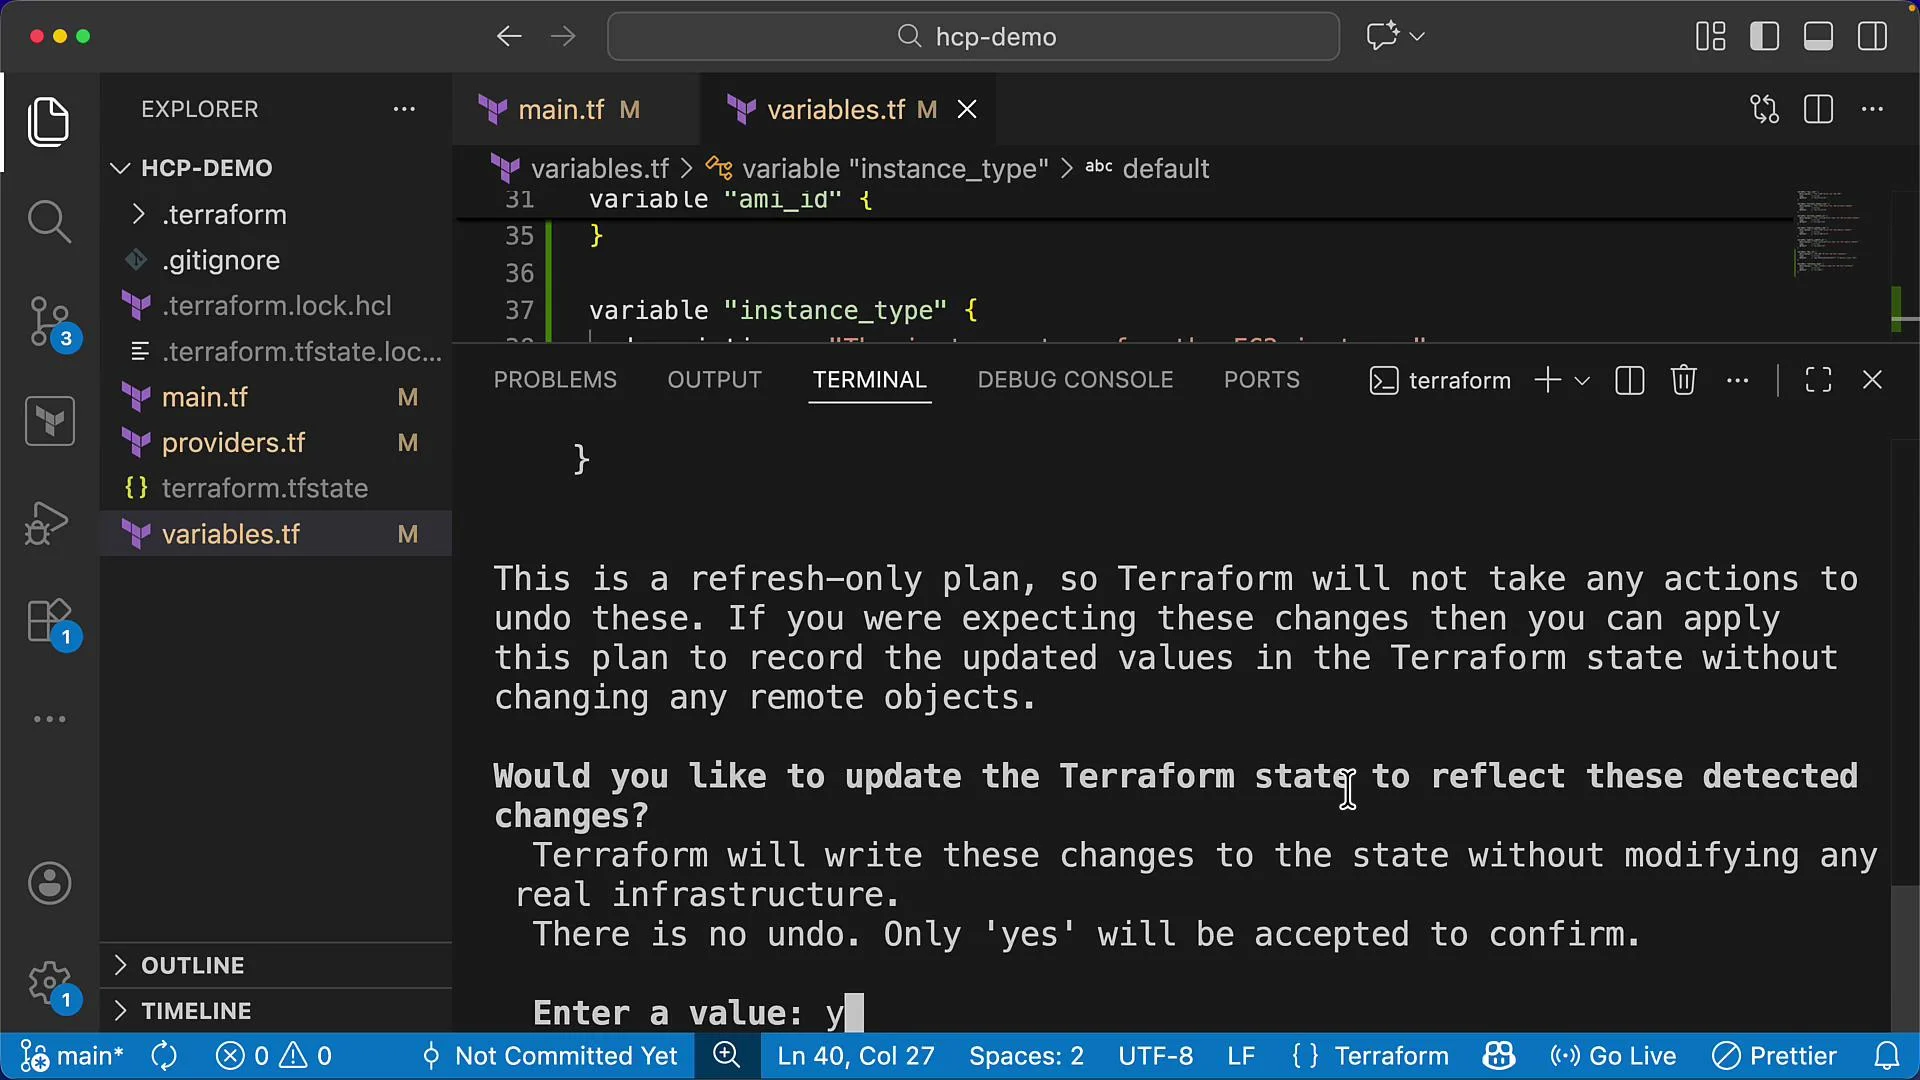Switch to the DEBUG CONSOLE panel tab

1075,380
